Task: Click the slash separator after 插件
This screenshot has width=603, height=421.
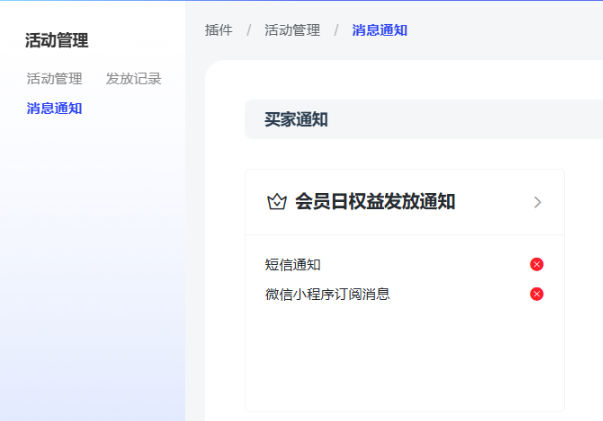Action: click(249, 30)
